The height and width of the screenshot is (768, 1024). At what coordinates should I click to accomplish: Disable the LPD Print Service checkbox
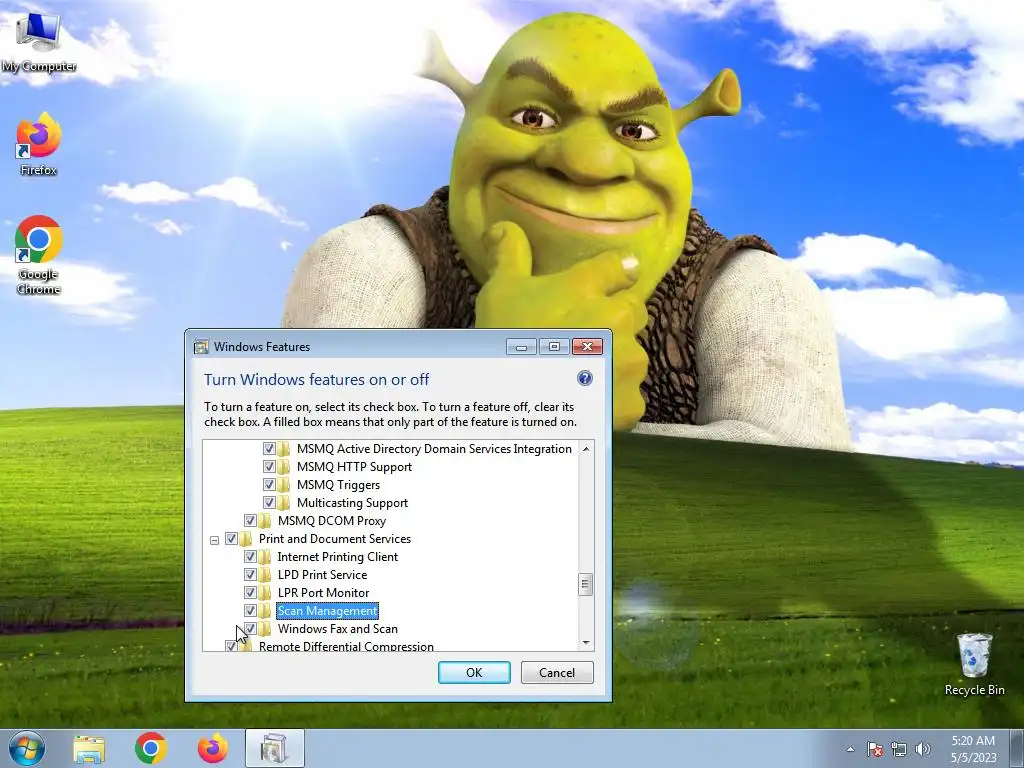[x=250, y=575]
